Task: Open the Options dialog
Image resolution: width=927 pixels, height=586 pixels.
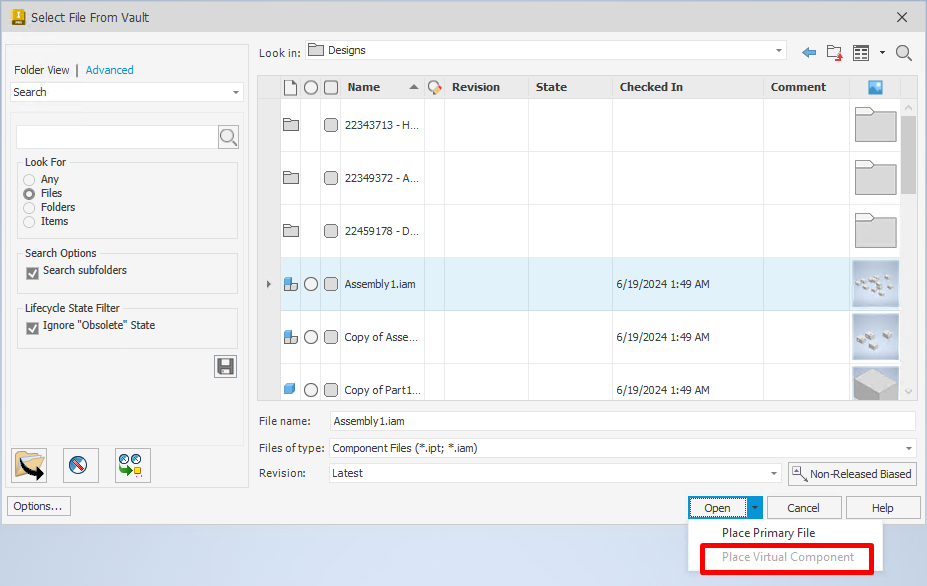Action: tap(38, 505)
